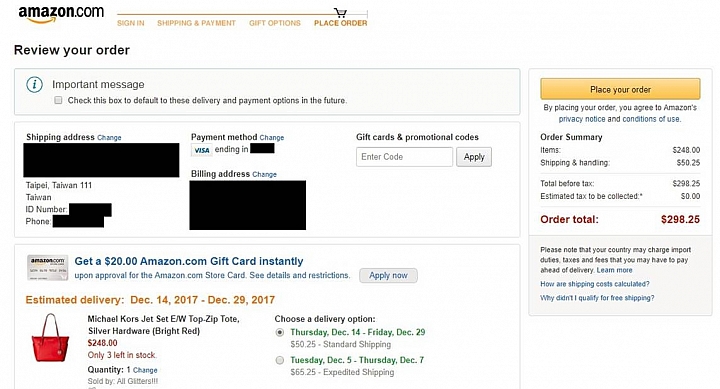
Task: Change the item quantity
Action: point(145,370)
